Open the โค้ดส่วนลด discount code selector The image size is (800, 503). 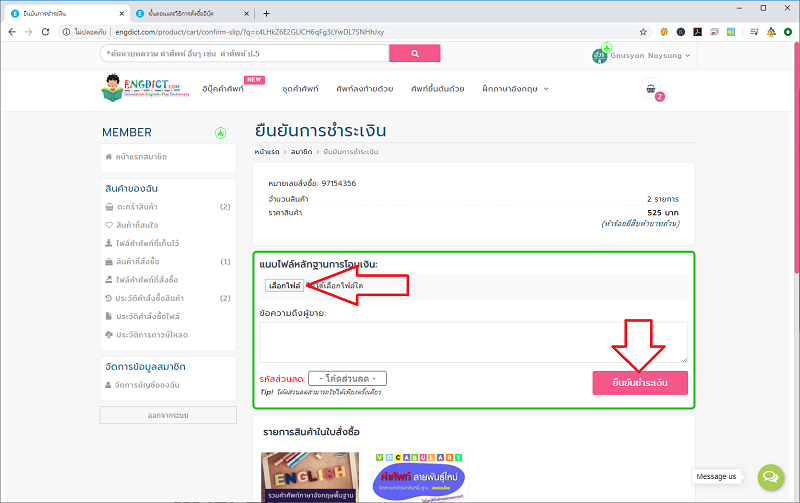click(x=347, y=378)
